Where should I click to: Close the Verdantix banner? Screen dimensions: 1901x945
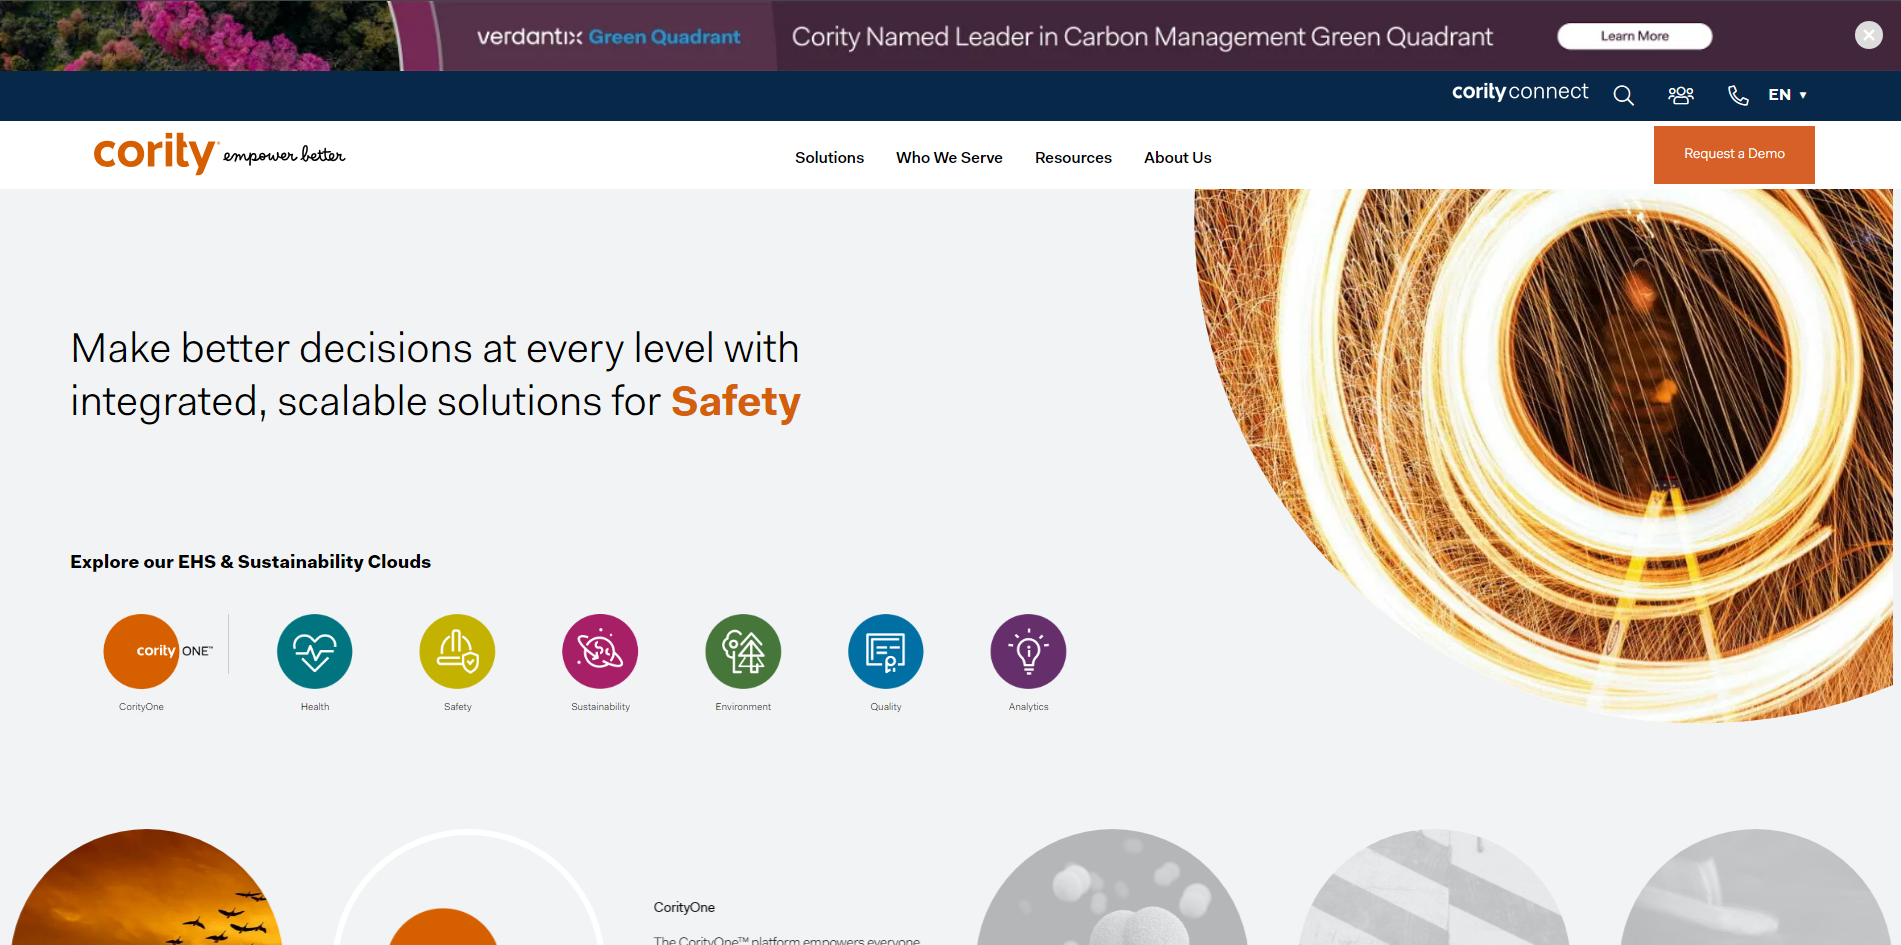(1868, 35)
